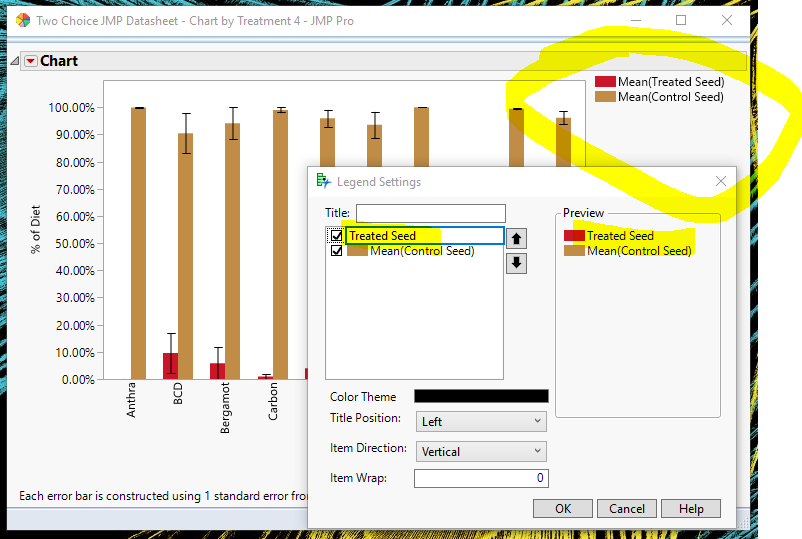Screen dimensions: 802x539
Task: Click the Legend Settings dialog icon
Action: 324,181
